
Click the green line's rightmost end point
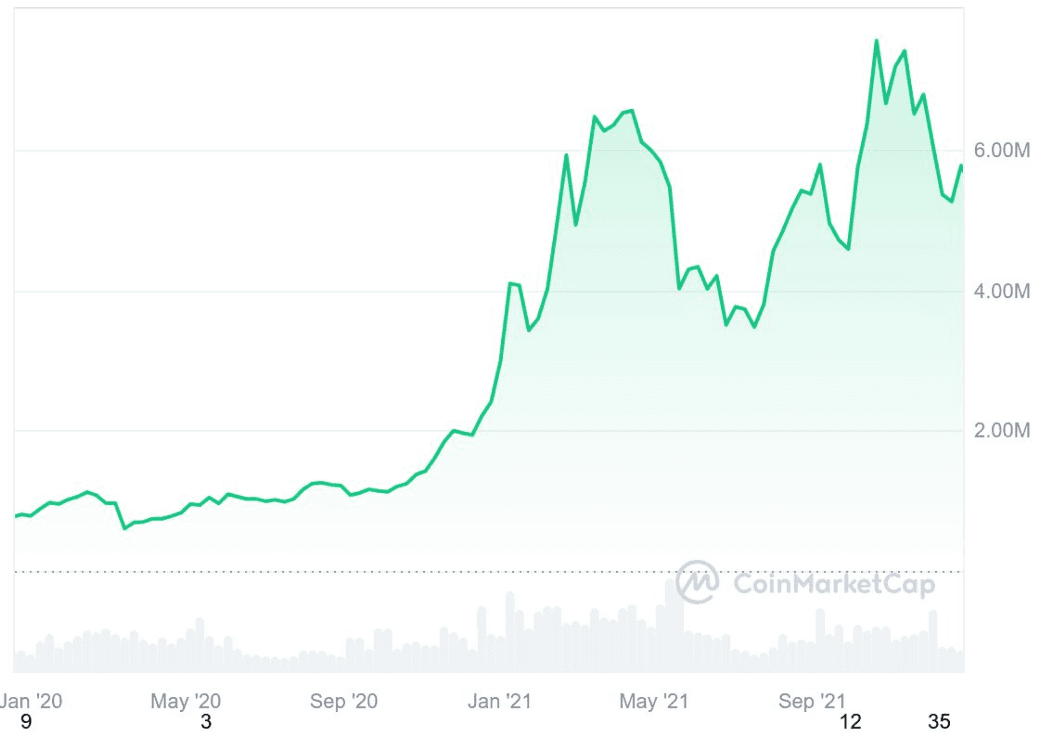click(x=961, y=166)
